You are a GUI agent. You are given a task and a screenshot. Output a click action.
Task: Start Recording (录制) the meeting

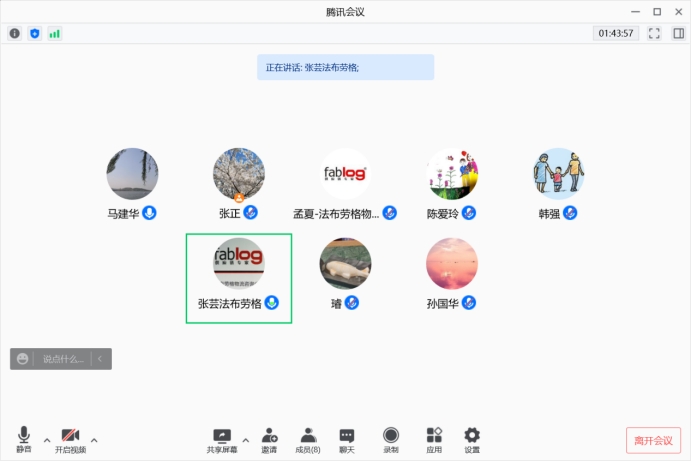tap(391, 439)
